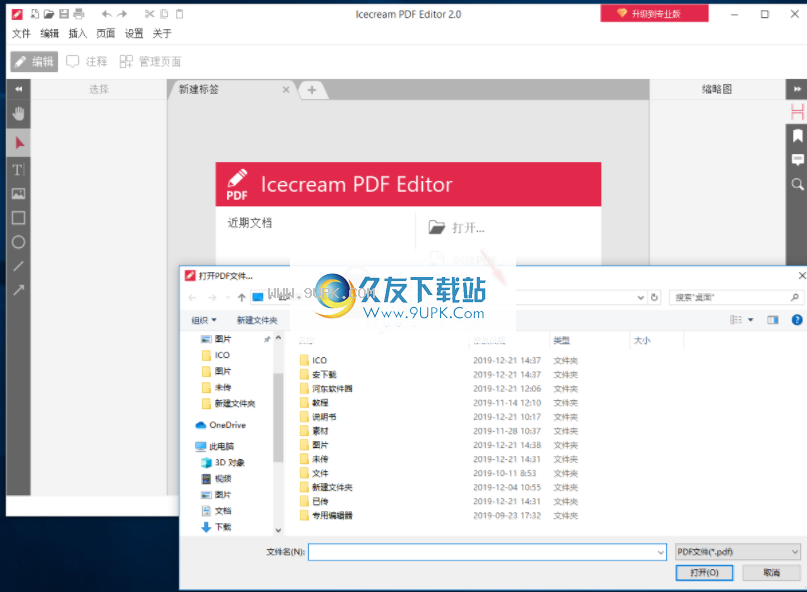
Task: Select the Text tool in the left toolbar
Action: (19, 170)
